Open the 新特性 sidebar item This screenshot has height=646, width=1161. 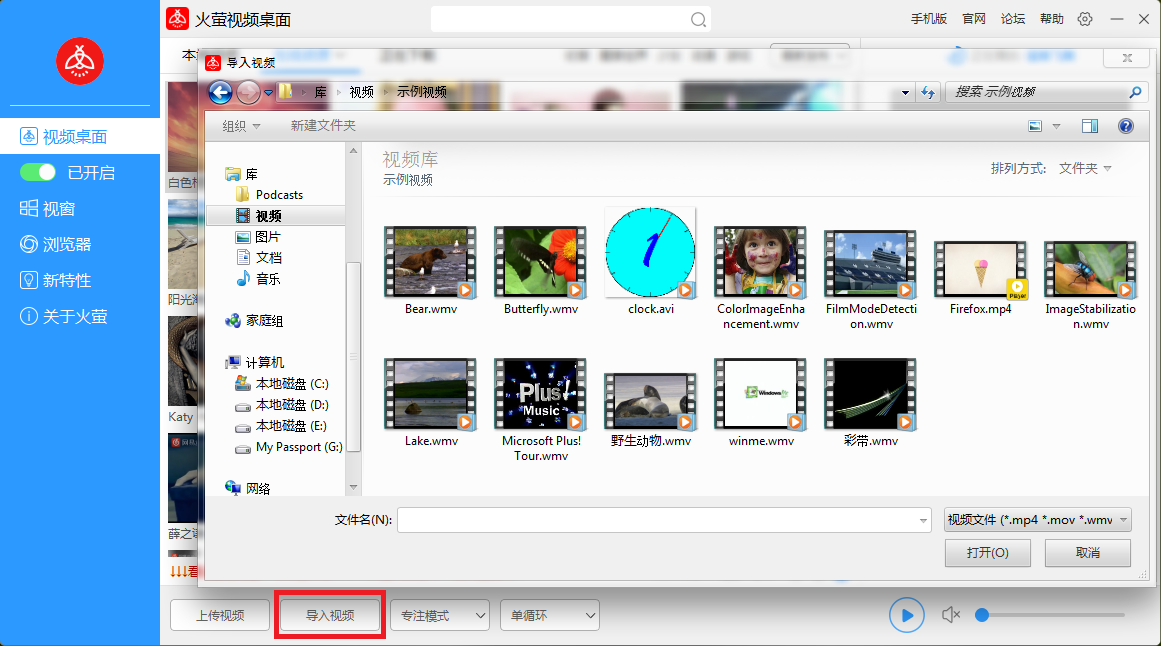pos(56,280)
